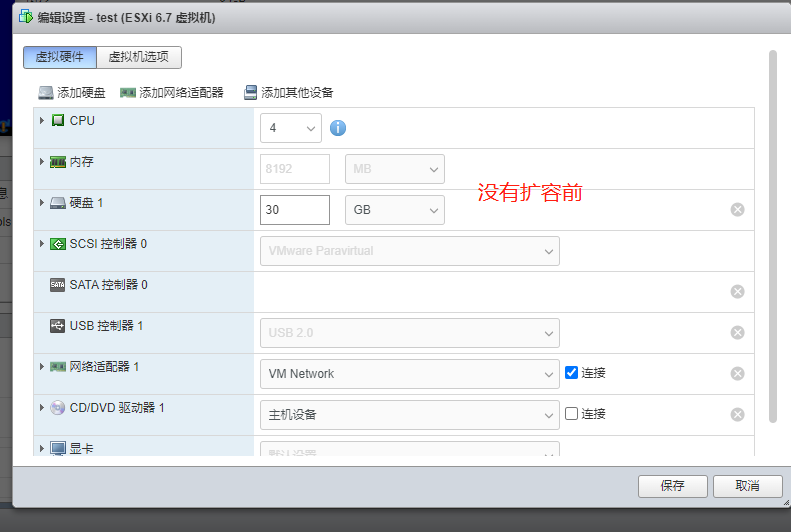Remove 网络适配器 1 with its X button

coord(738,374)
